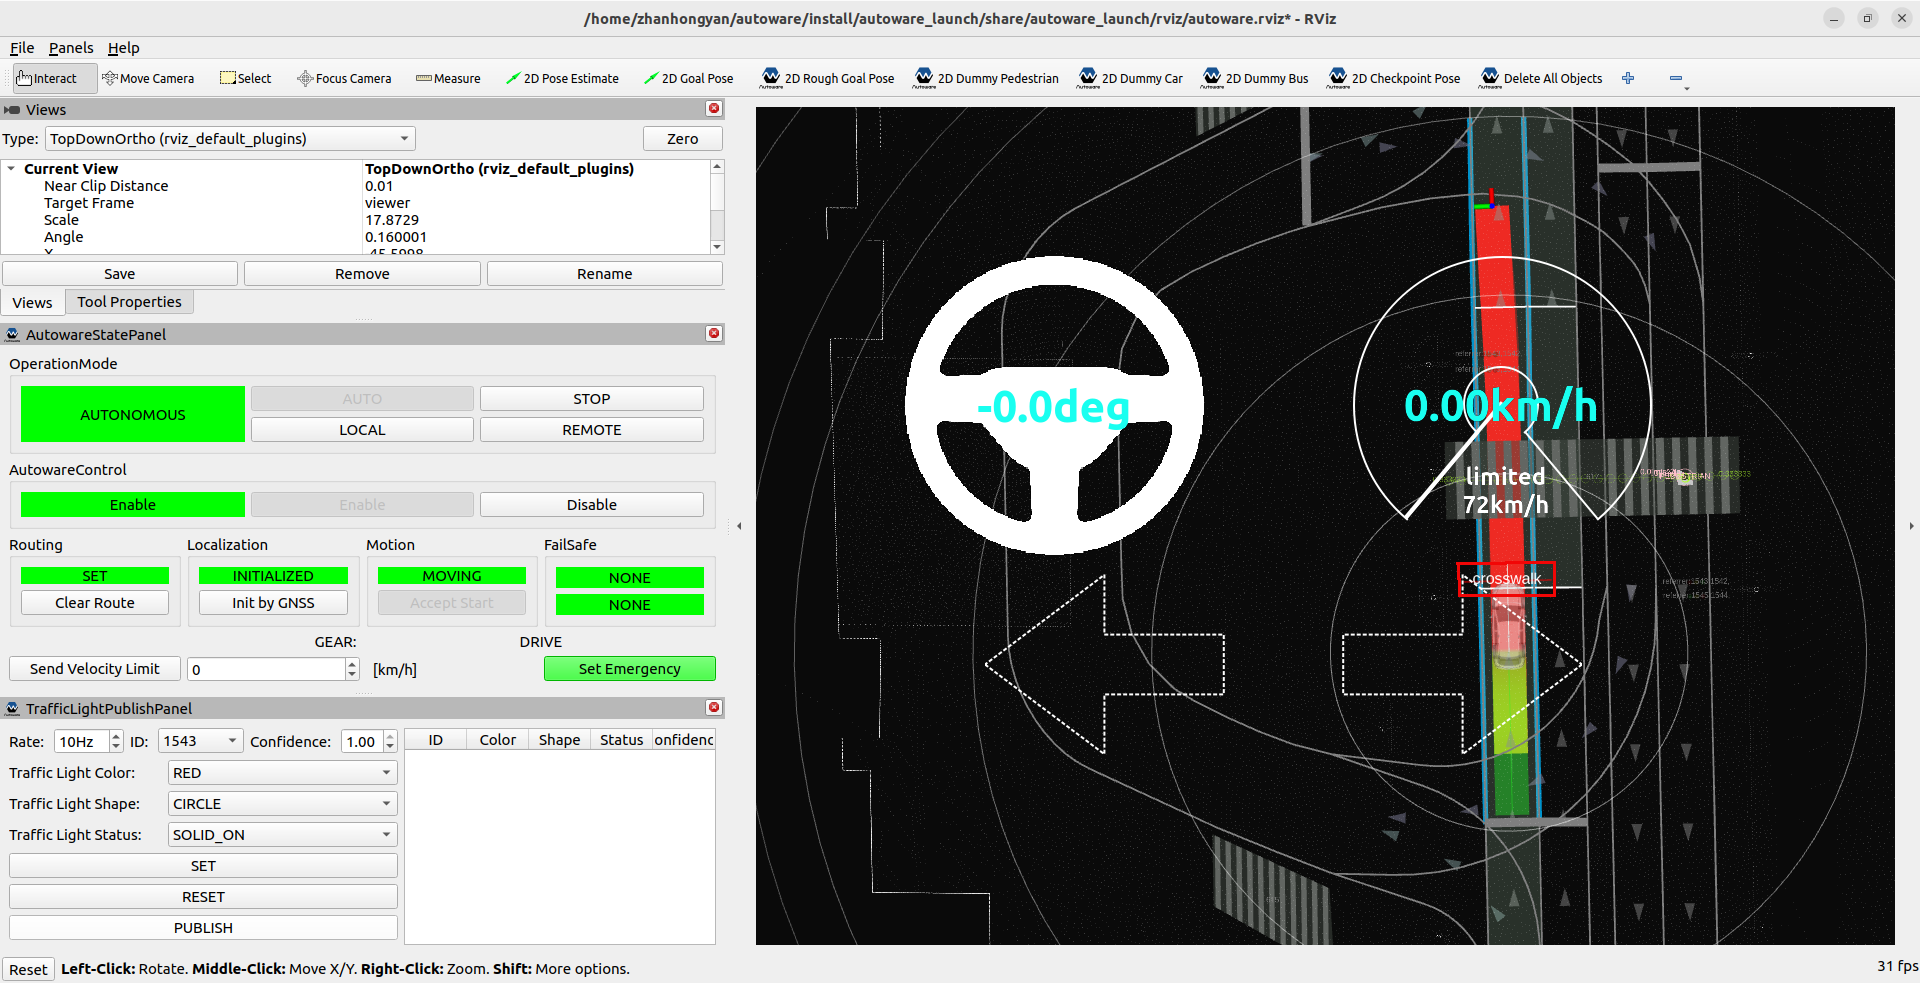This screenshot has height=983, width=1920.
Task: Click the Clear Route button
Action: pyautogui.click(x=95, y=603)
